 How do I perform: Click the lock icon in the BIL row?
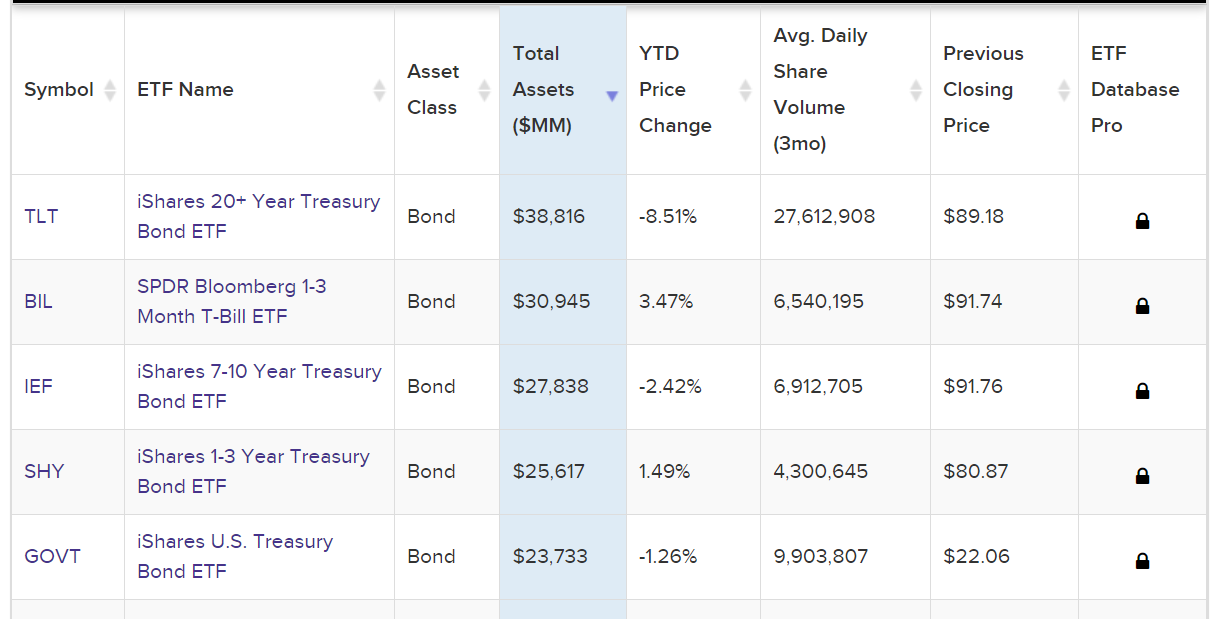pyautogui.click(x=1142, y=306)
